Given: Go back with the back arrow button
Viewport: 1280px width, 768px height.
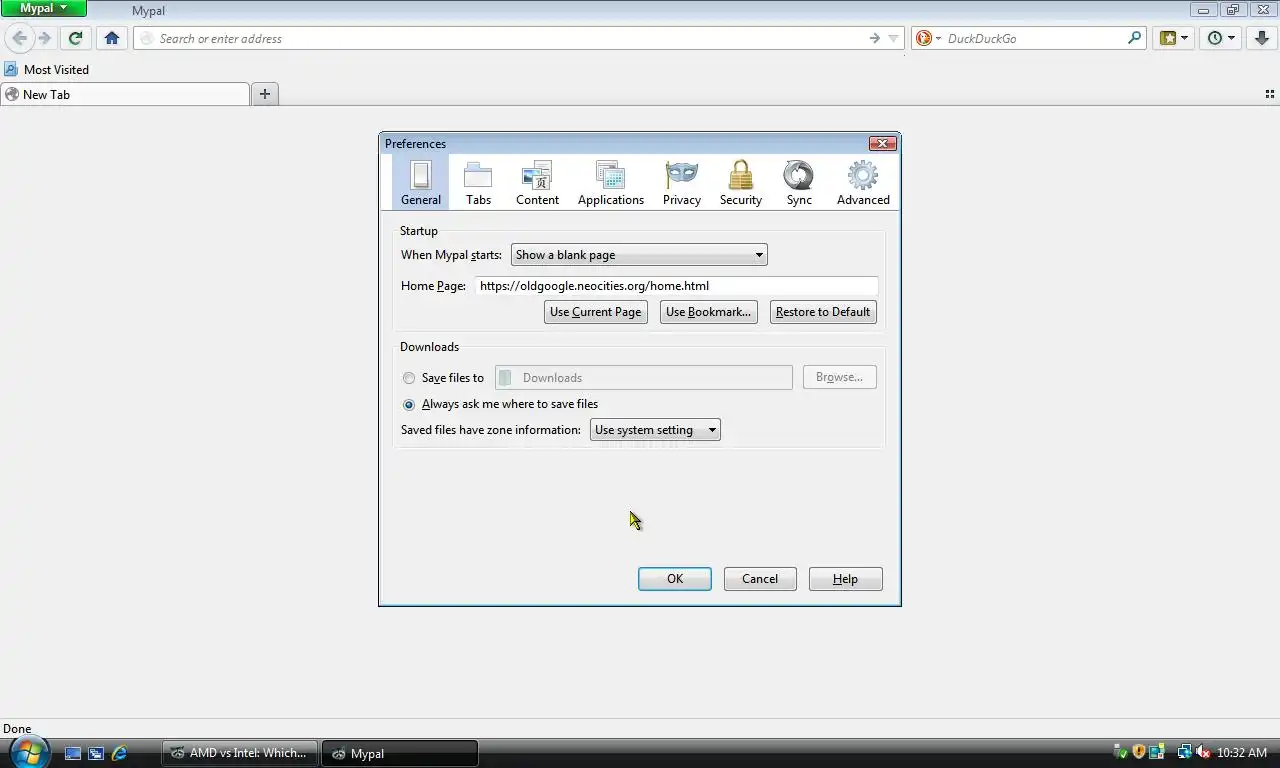Looking at the screenshot, I should point(20,38).
